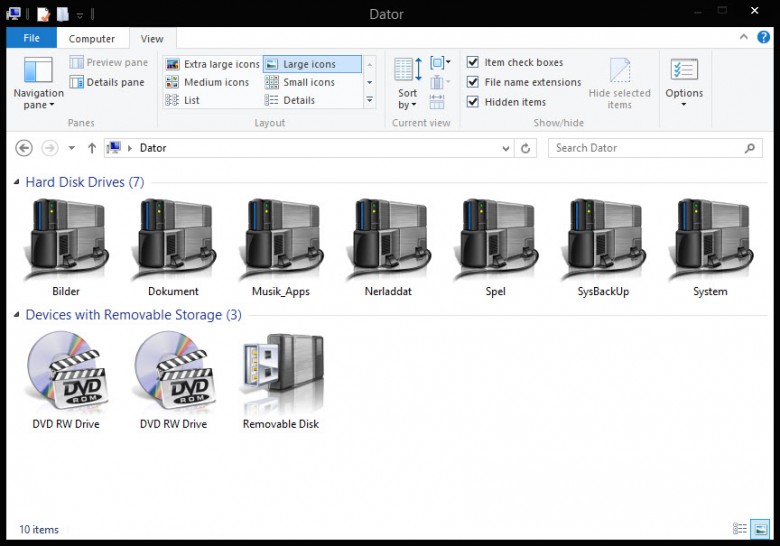Switch to Medium icons layout
Viewport: 780px width, 546px height.
pyautogui.click(x=207, y=82)
